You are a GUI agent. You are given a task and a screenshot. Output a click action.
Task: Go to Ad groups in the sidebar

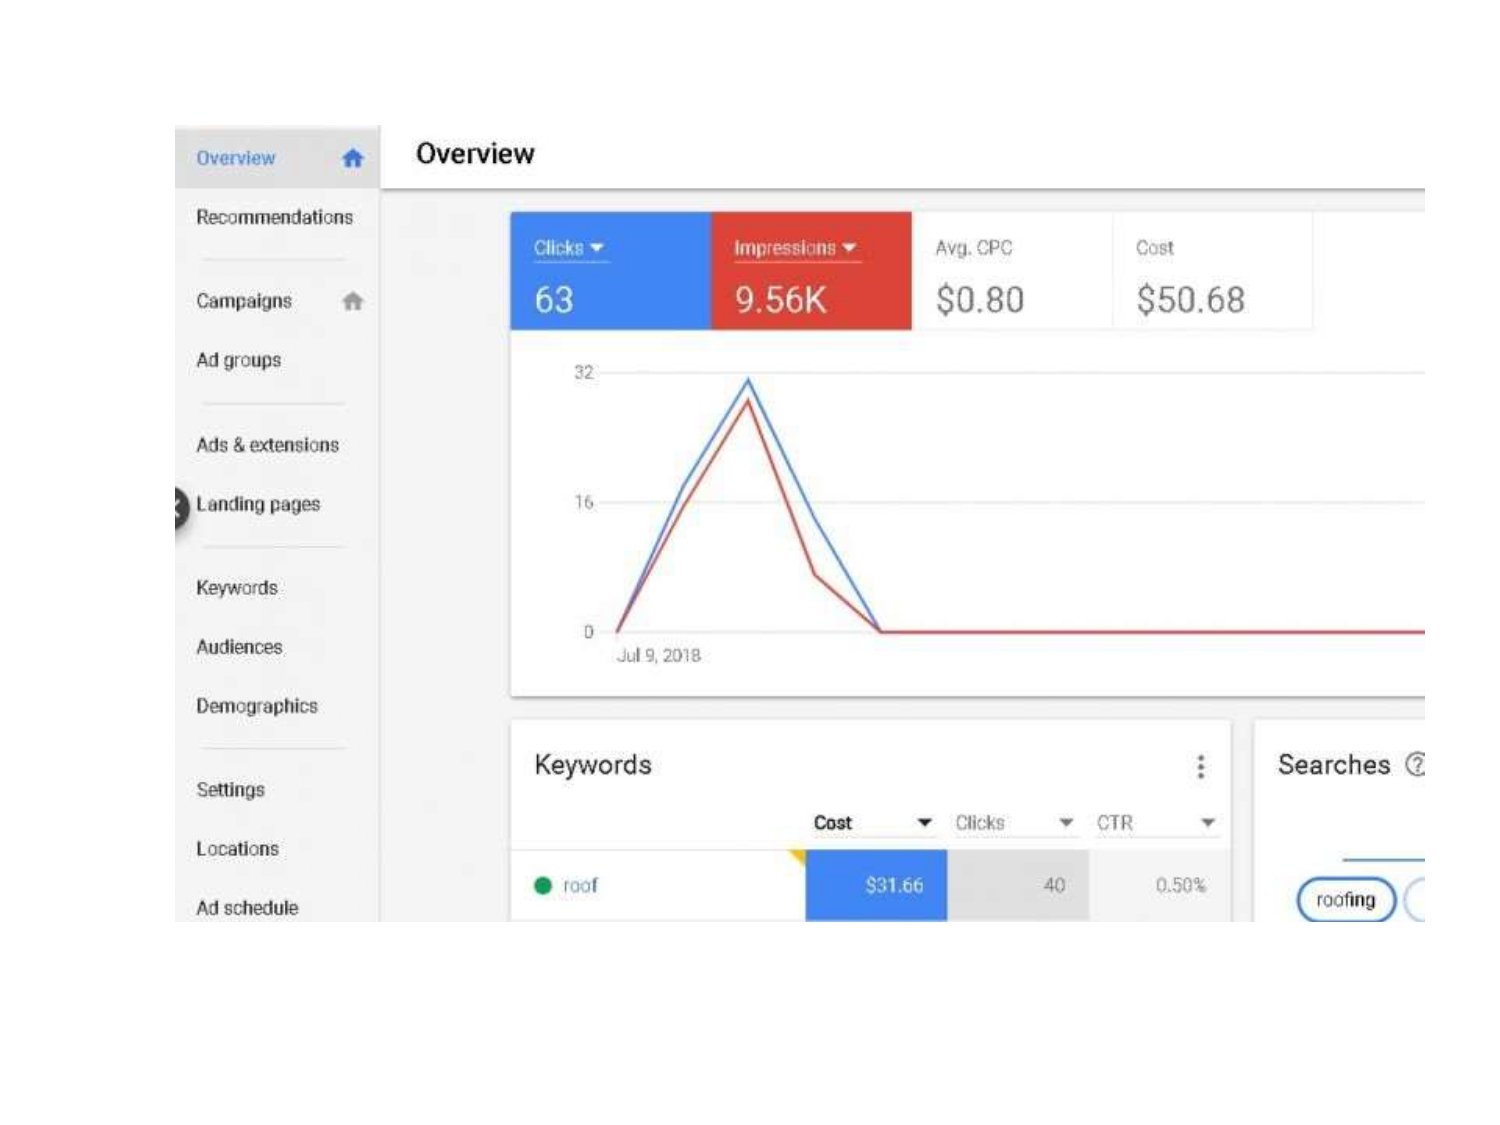[x=238, y=360]
